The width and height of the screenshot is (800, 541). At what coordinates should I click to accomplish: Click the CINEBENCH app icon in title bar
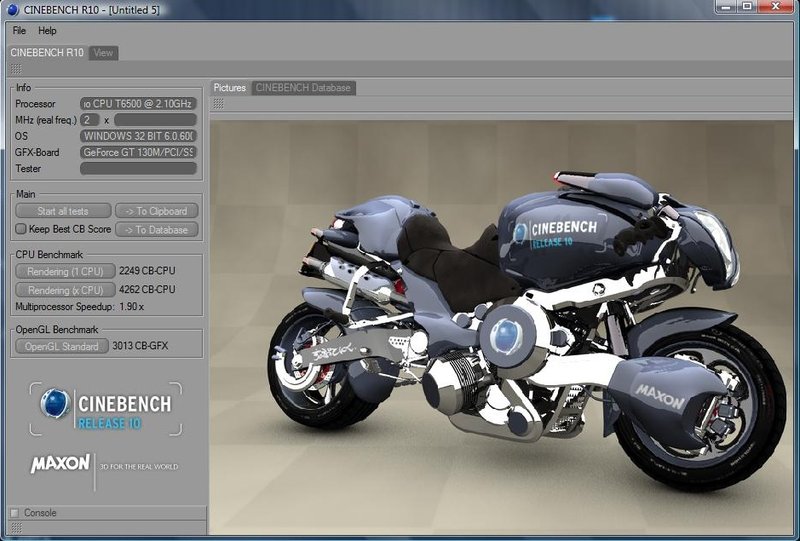pyautogui.click(x=13, y=9)
